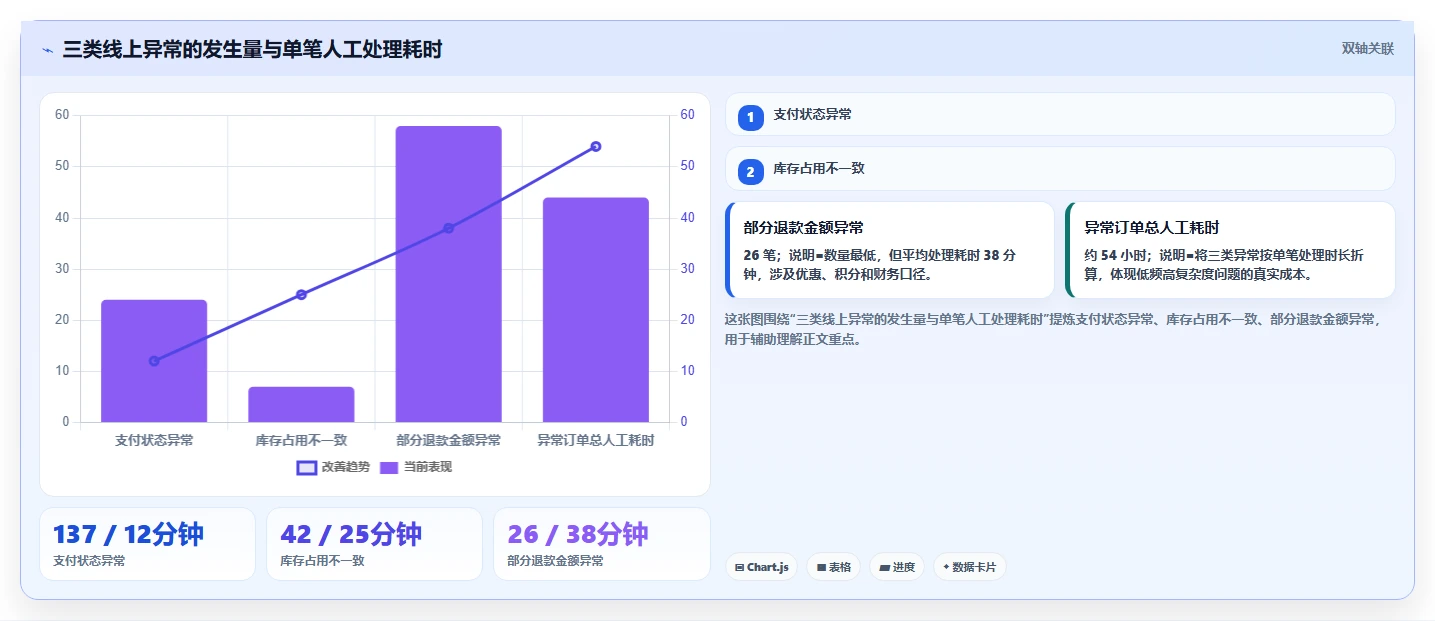The width and height of the screenshot is (1435, 621).
Task: Click the 137 / 12分钟 stat card
Action: point(147,544)
